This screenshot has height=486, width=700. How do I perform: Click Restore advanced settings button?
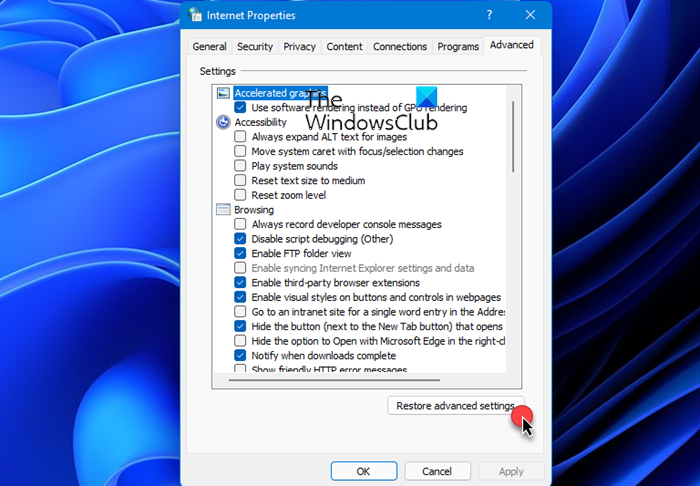455,406
